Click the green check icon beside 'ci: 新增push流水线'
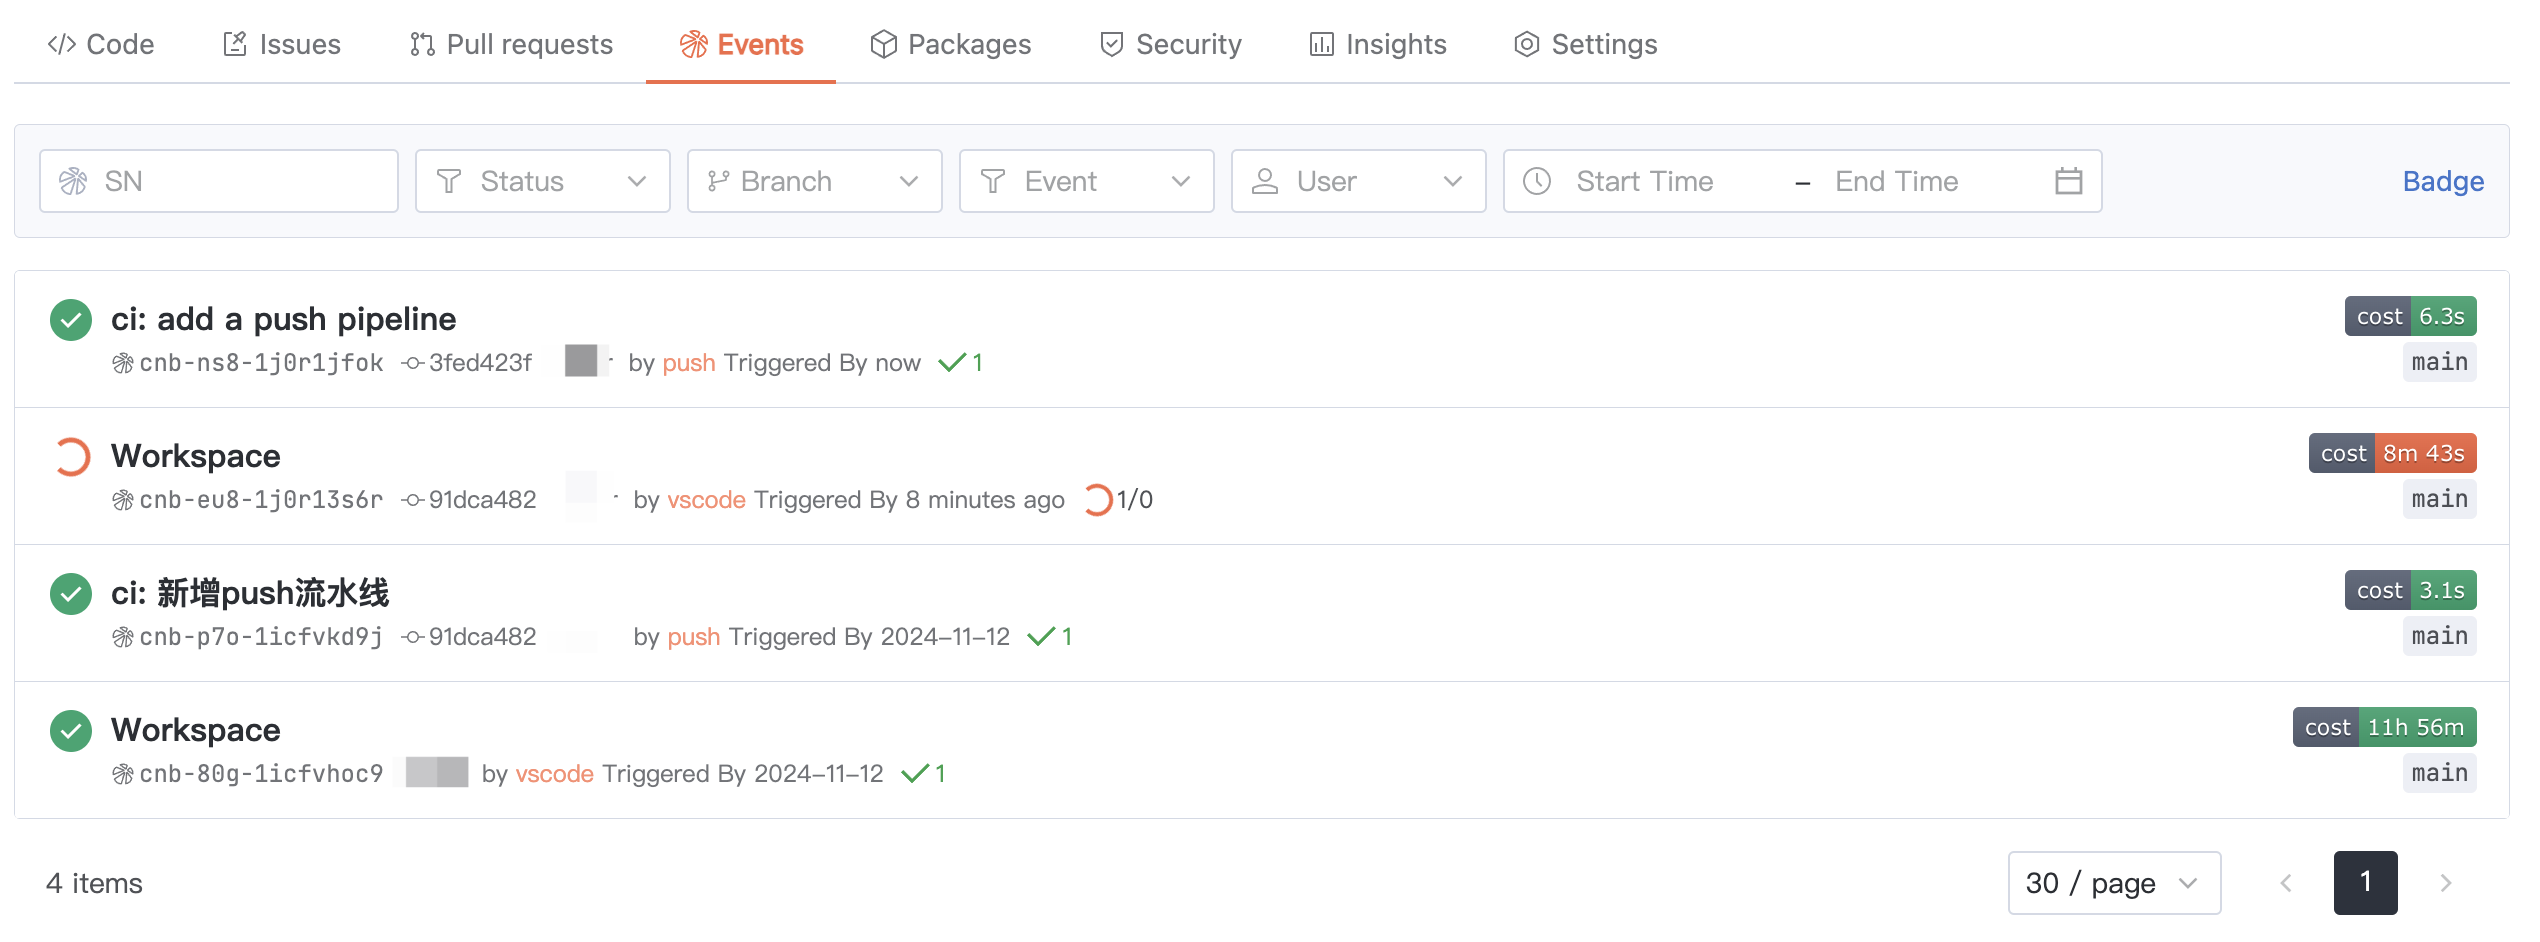This screenshot has height=942, width=2540. (x=71, y=594)
